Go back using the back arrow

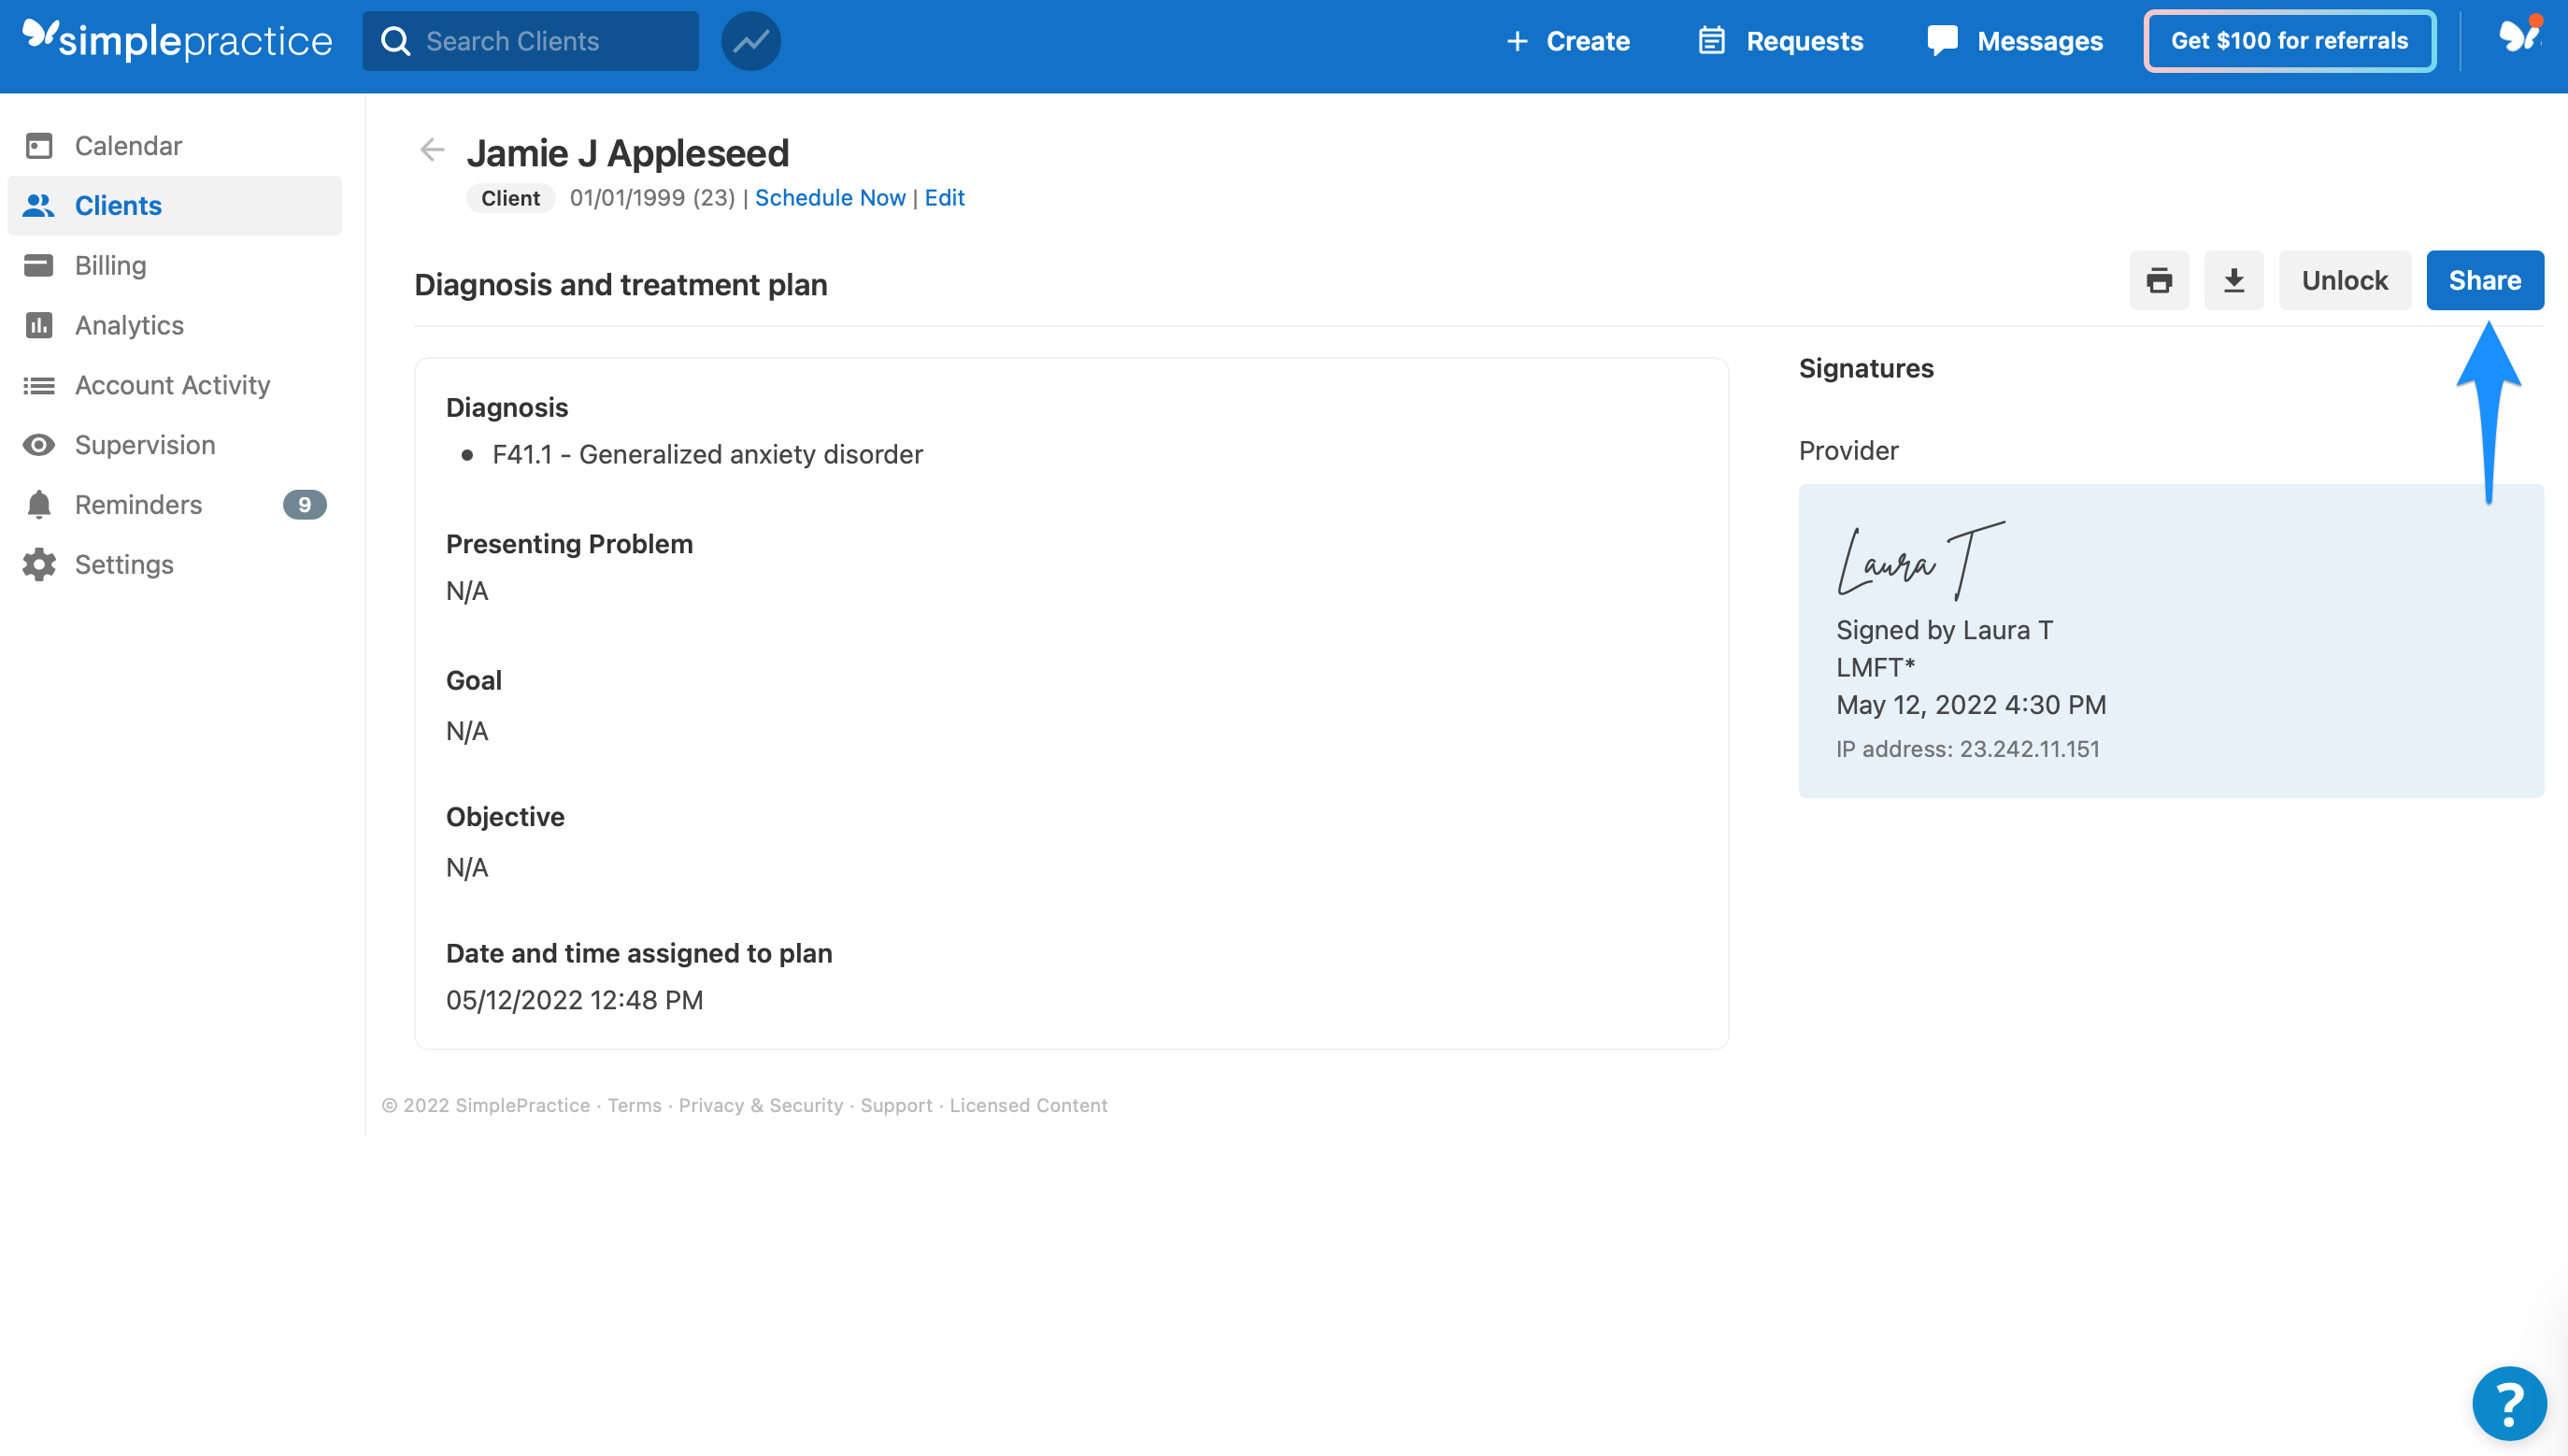[x=431, y=150]
